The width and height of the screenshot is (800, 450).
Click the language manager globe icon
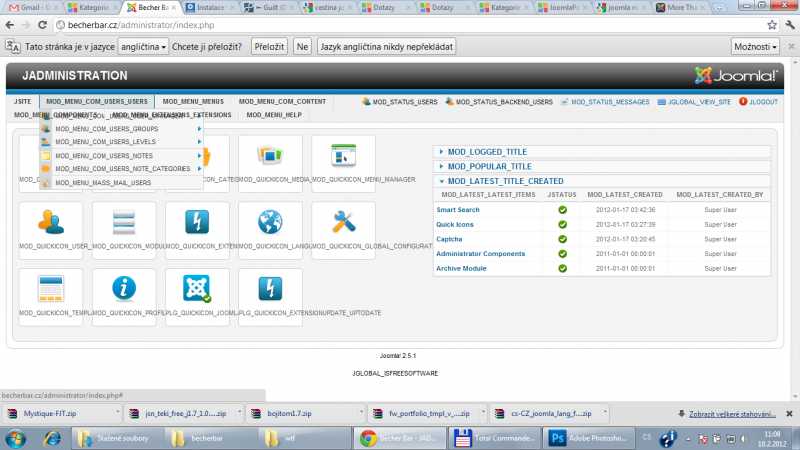point(270,223)
